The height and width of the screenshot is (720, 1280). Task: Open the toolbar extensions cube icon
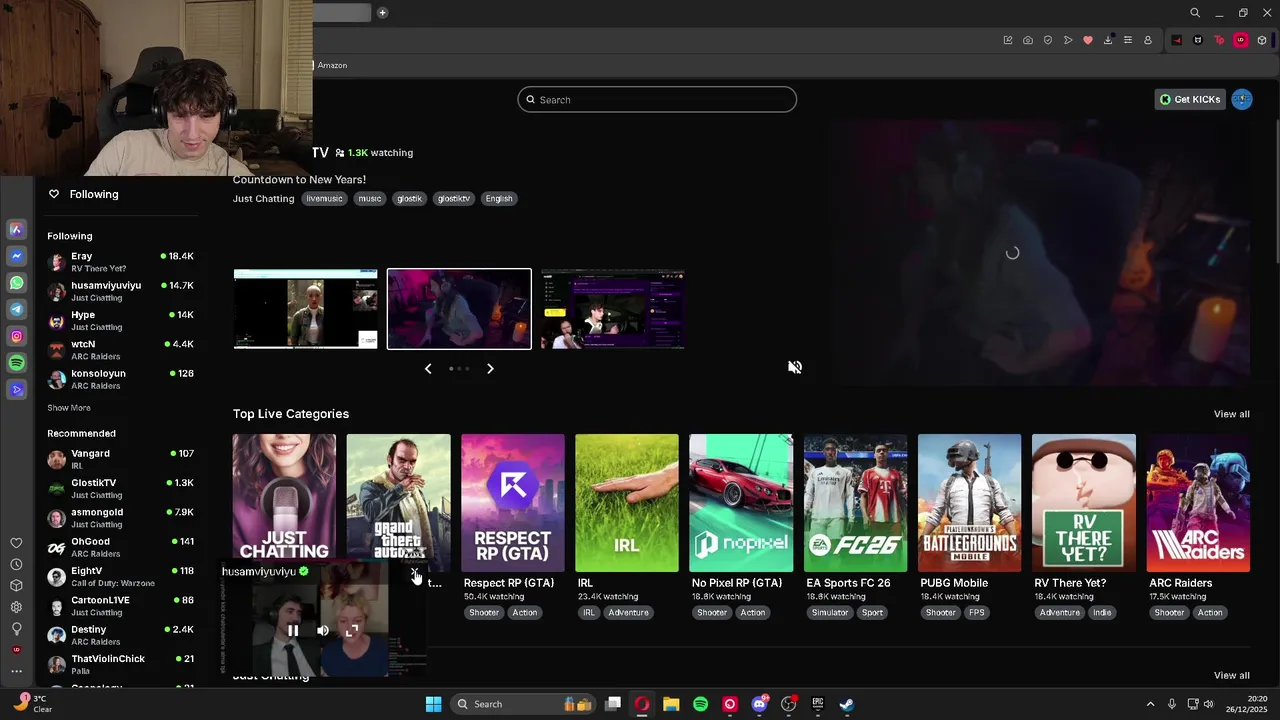[1262, 40]
